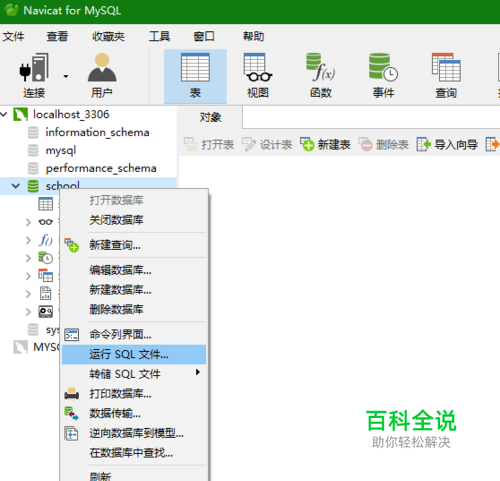Switch to the 对象 objects tab
This screenshot has width=500, height=481.
pos(210,117)
